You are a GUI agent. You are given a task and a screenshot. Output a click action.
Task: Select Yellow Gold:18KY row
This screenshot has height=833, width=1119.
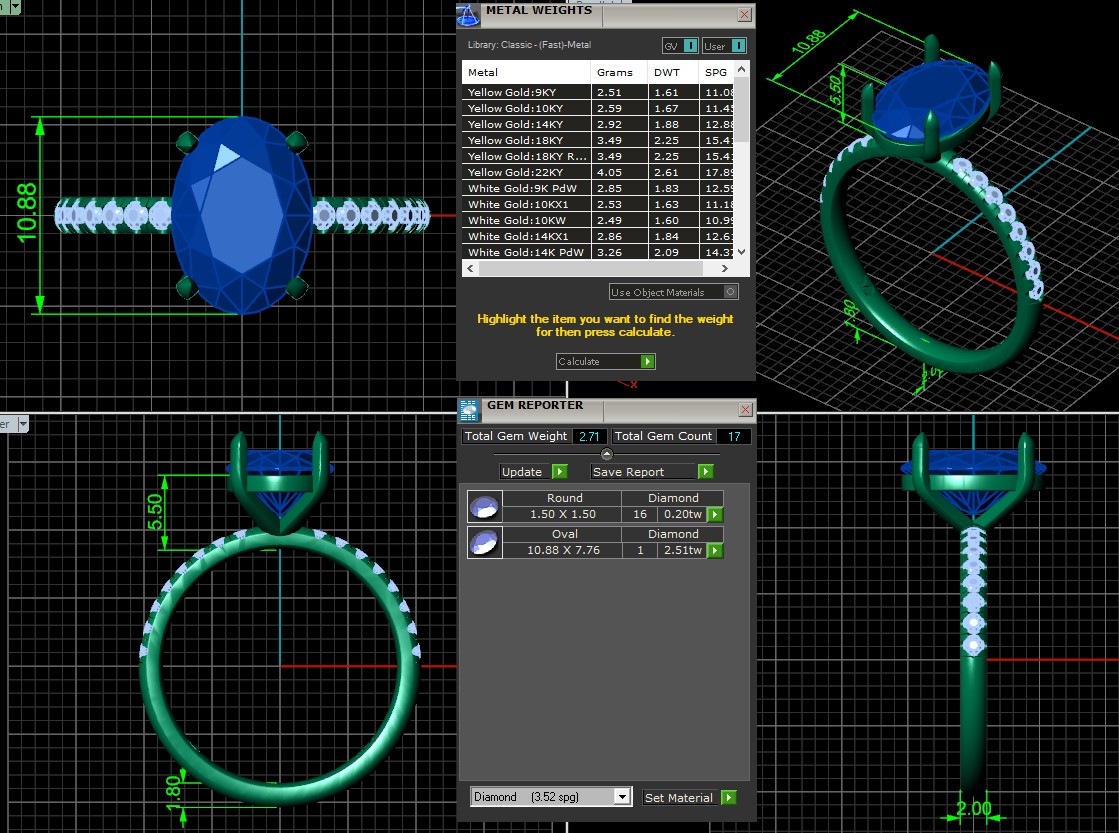point(527,141)
